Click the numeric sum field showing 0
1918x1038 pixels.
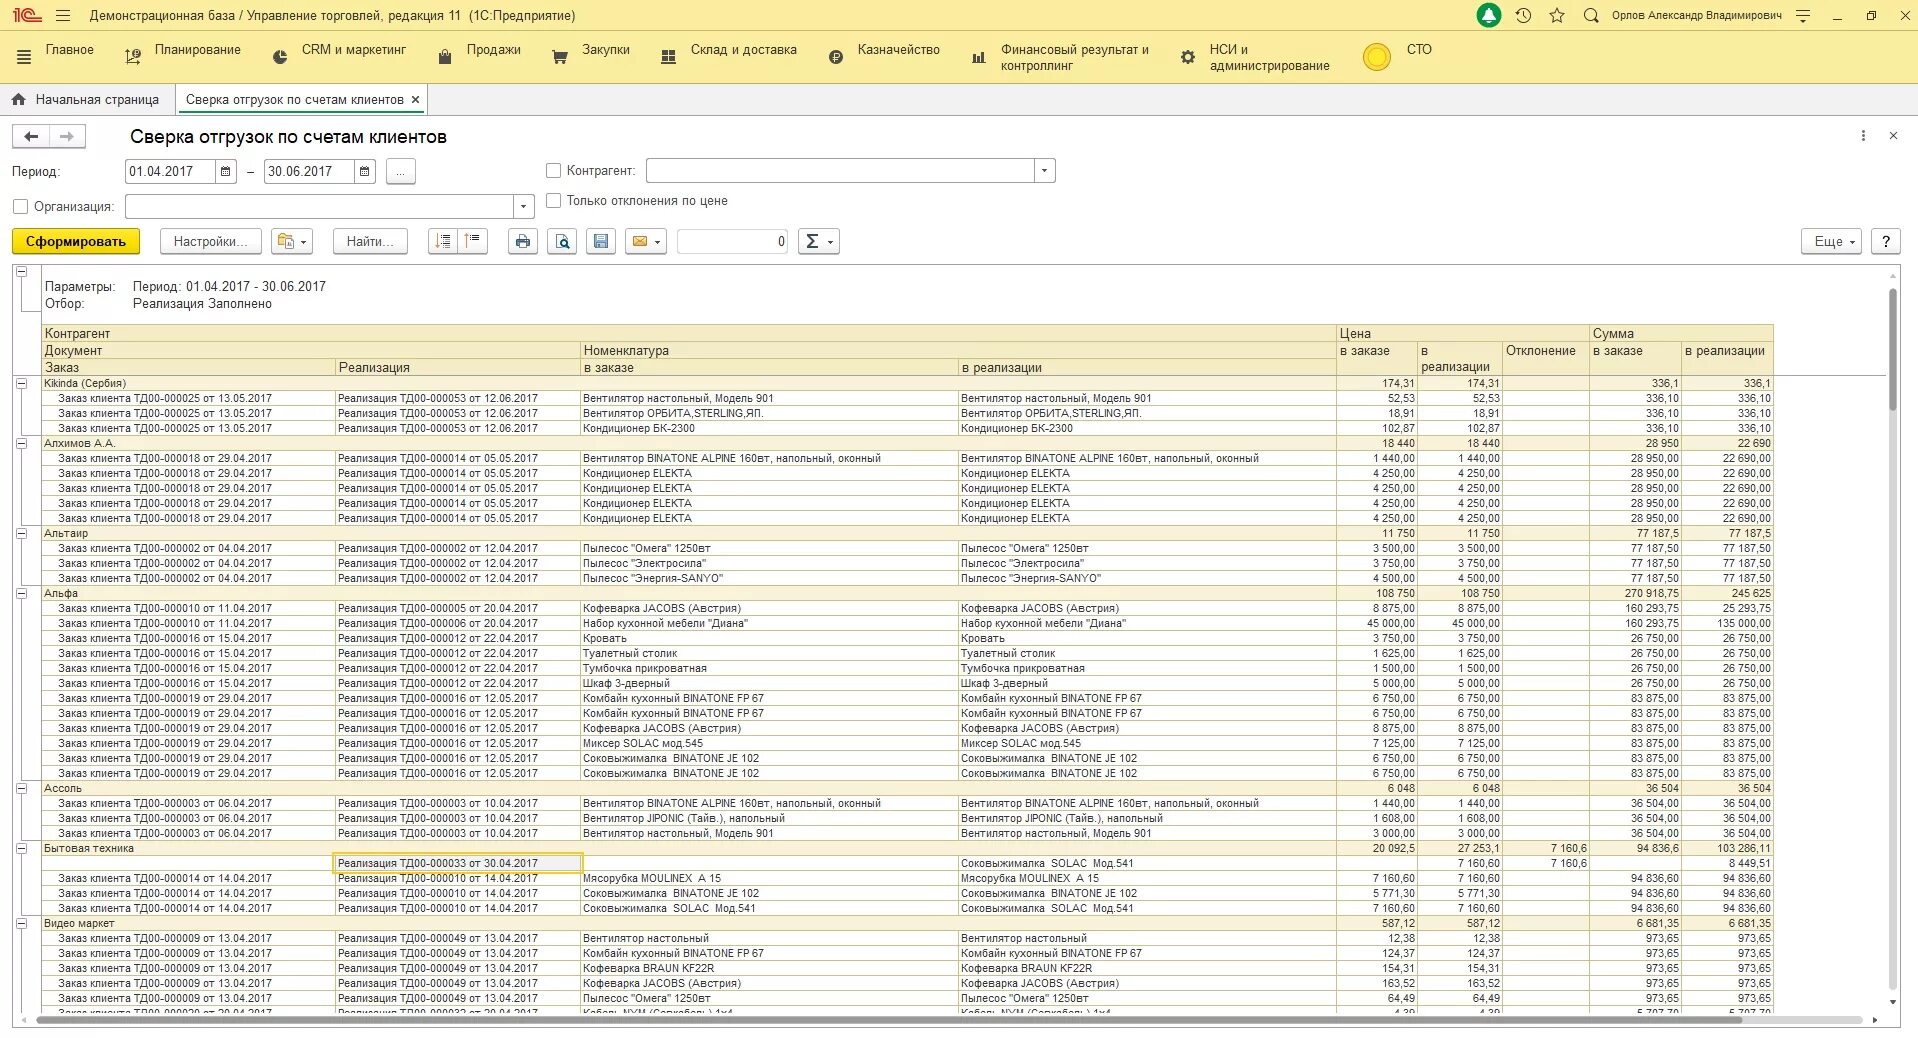tap(732, 241)
